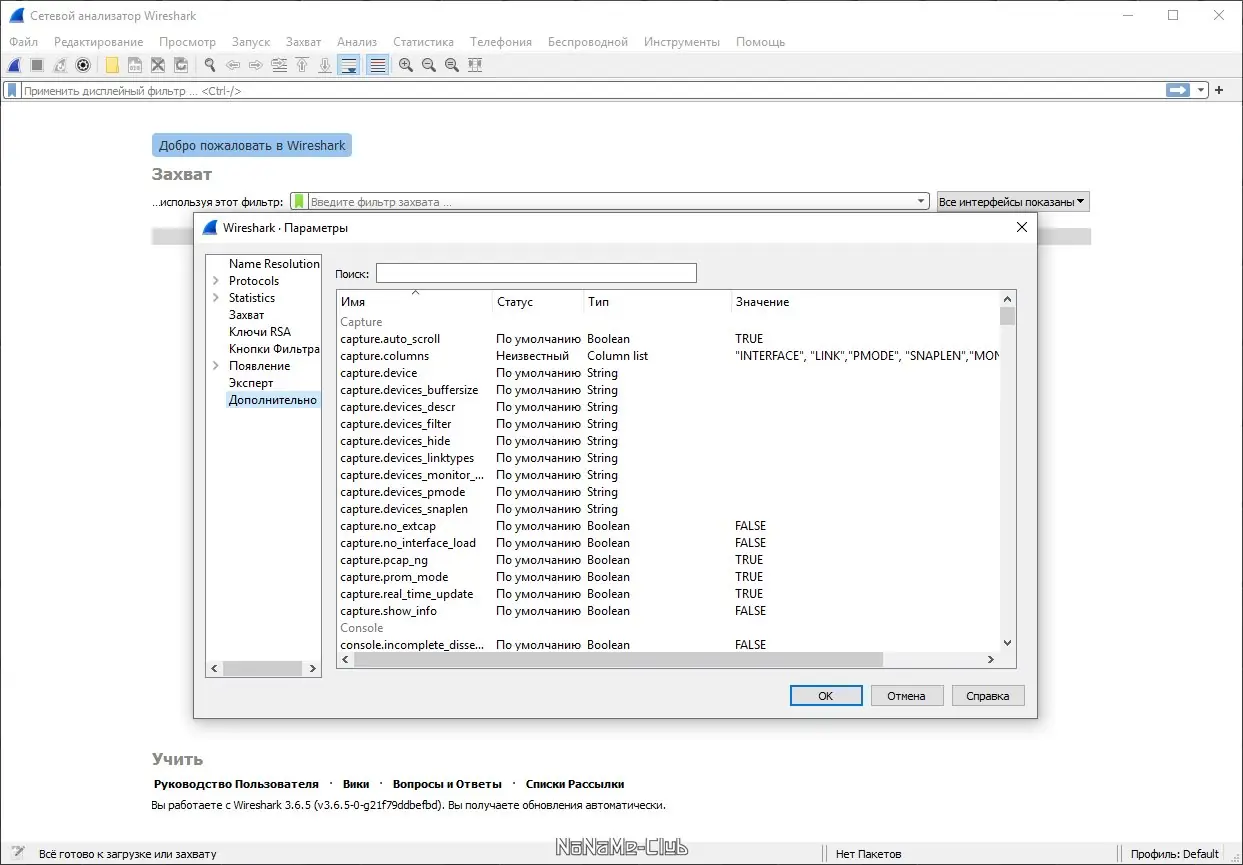This screenshot has height=865, width=1243.
Task: Click the zoom in icon in toolbar
Action: pyautogui.click(x=406, y=65)
